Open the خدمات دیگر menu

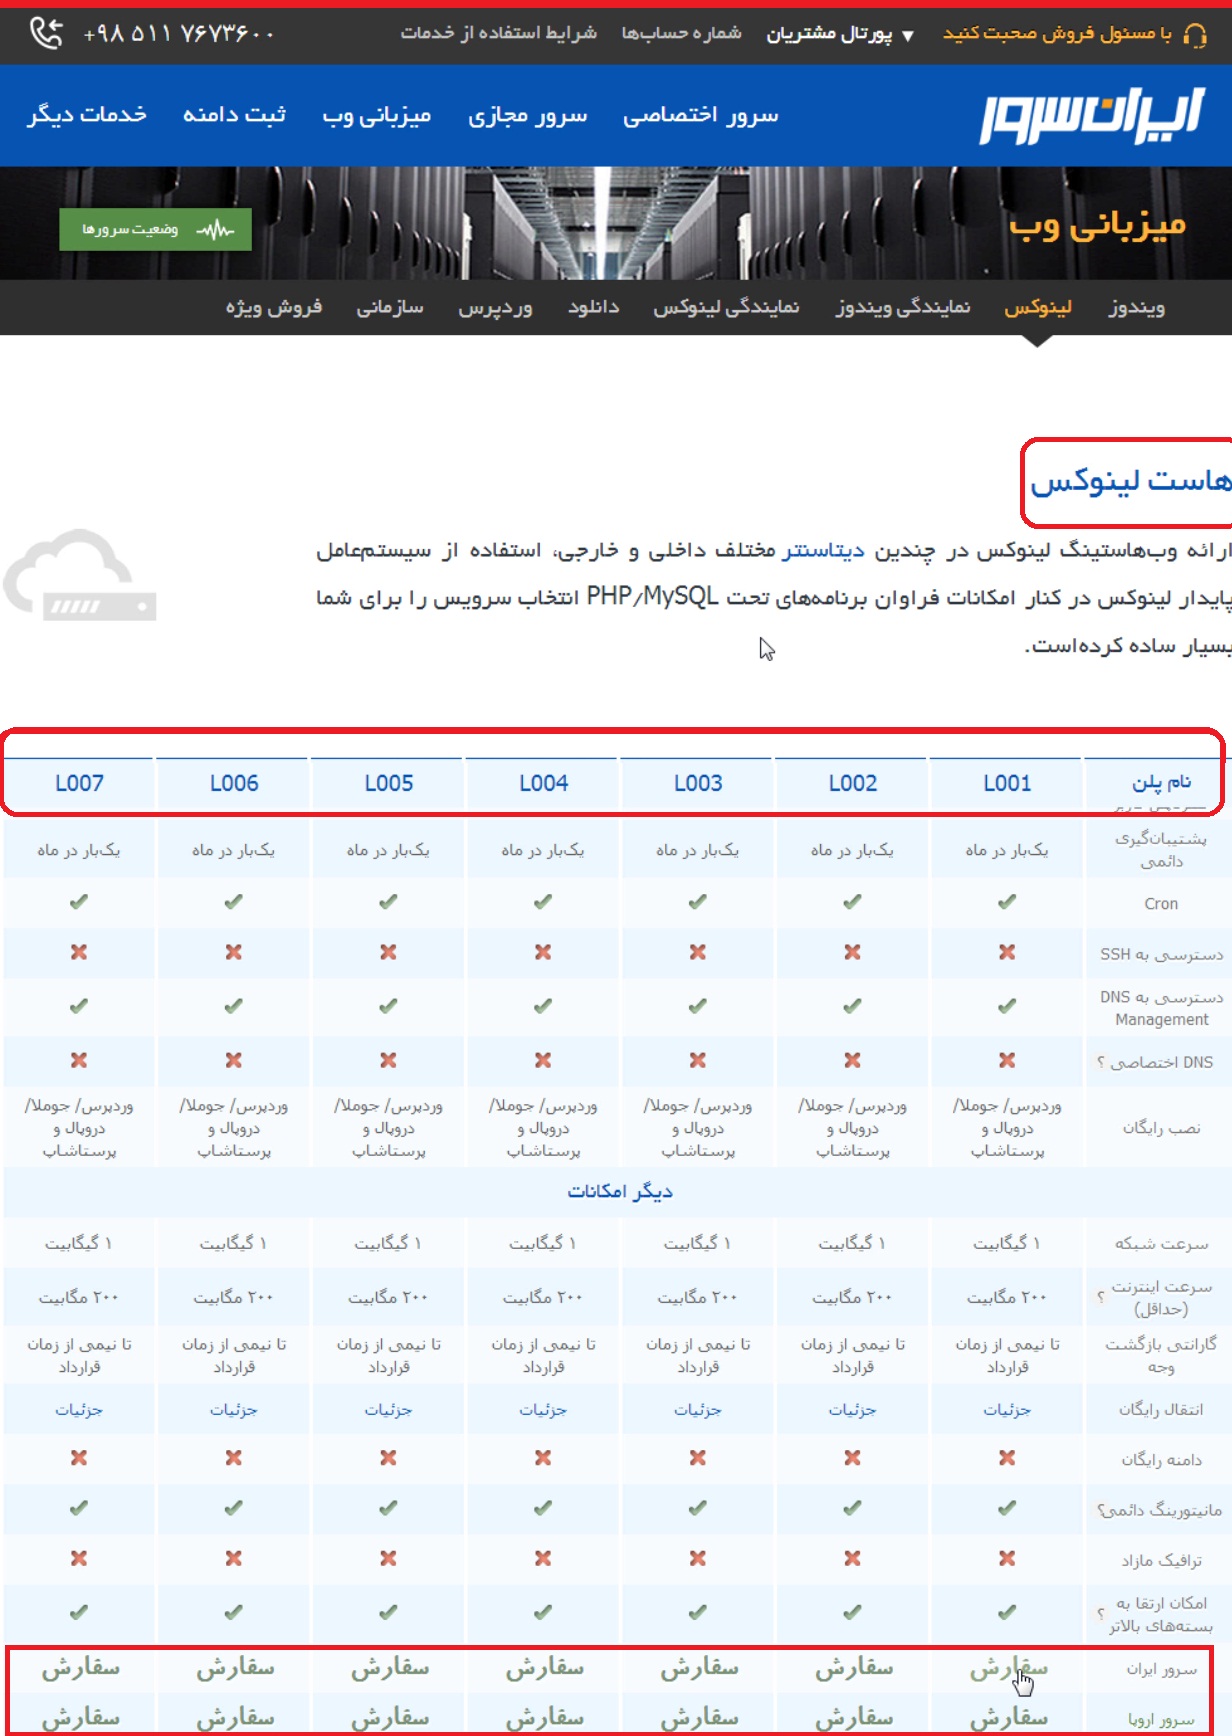pyautogui.click(x=87, y=115)
